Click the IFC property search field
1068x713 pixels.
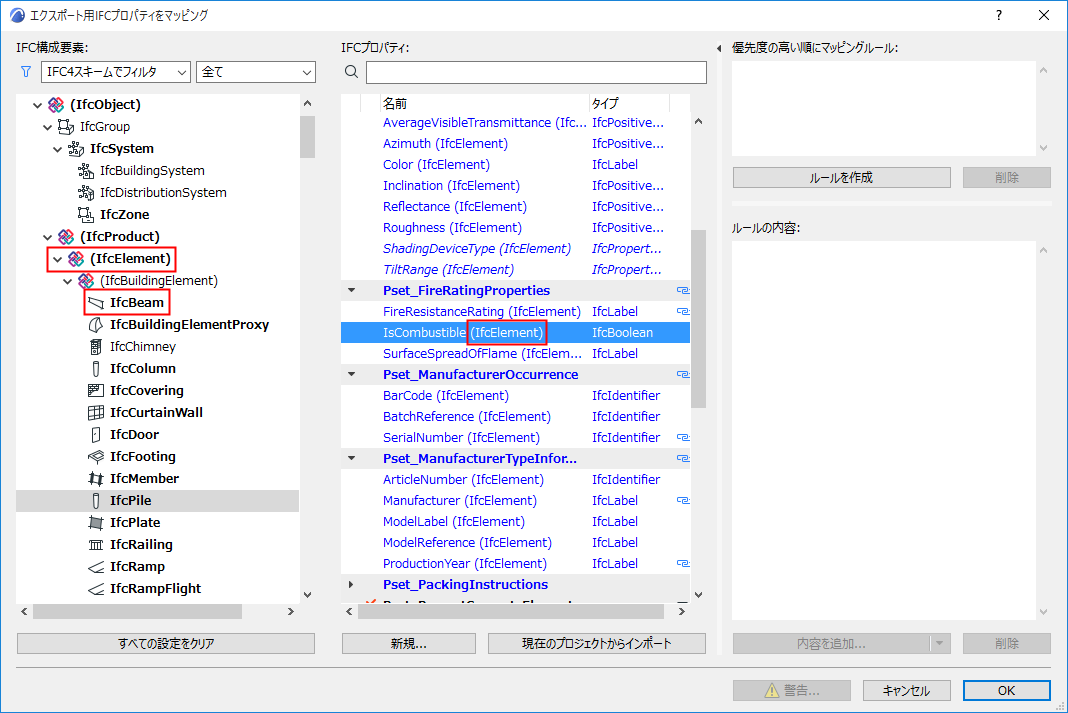coord(536,72)
